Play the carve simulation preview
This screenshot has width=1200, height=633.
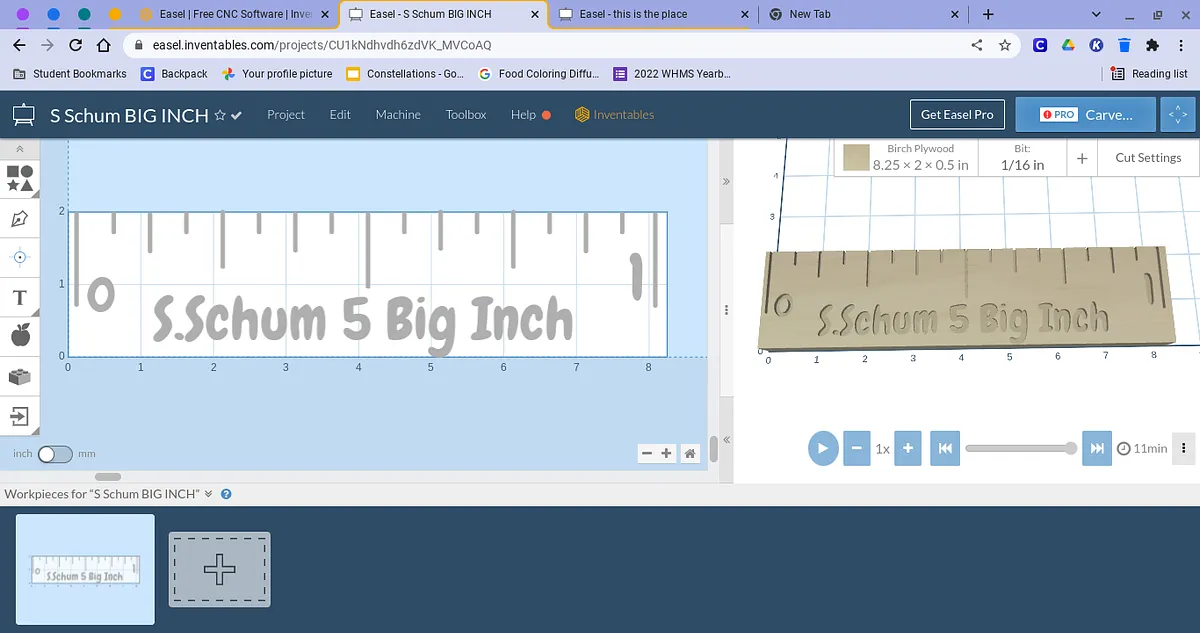point(822,448)
